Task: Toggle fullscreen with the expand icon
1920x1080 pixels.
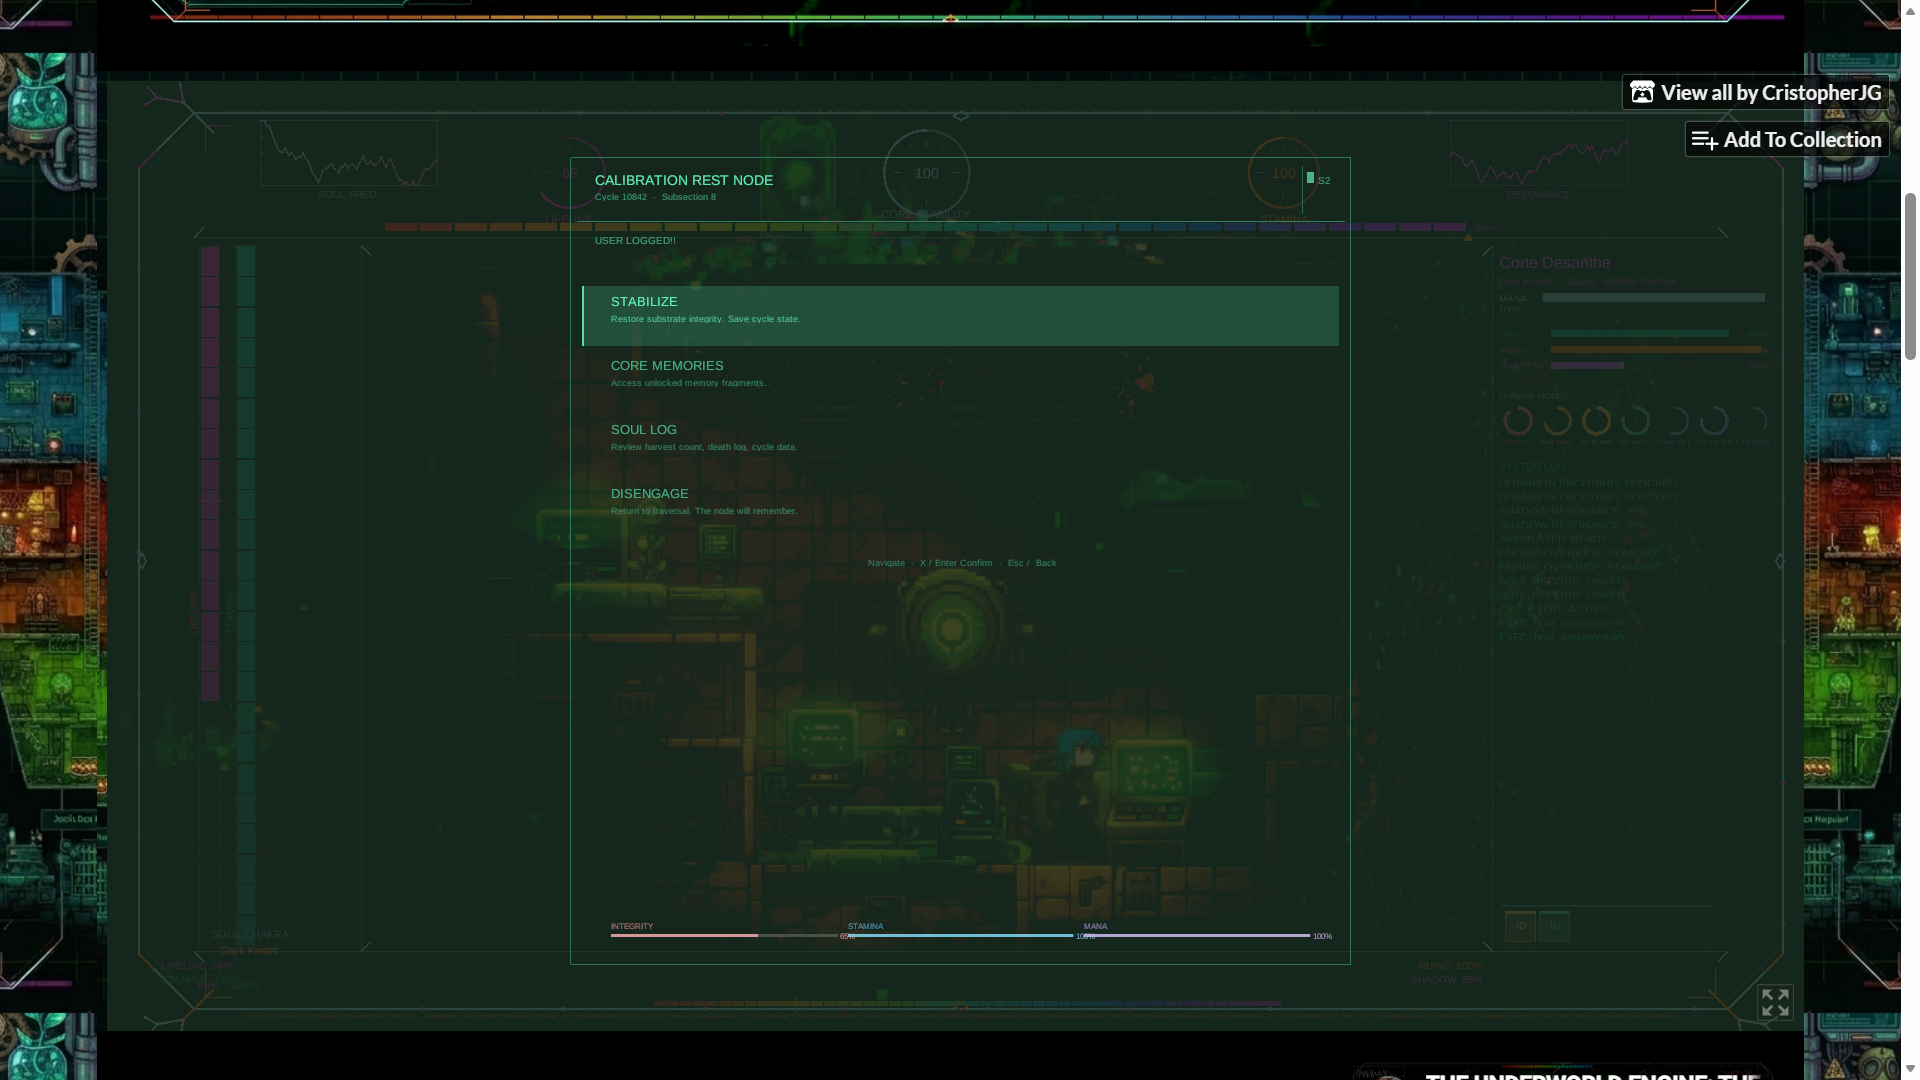Action: tap(1775, 1002)
